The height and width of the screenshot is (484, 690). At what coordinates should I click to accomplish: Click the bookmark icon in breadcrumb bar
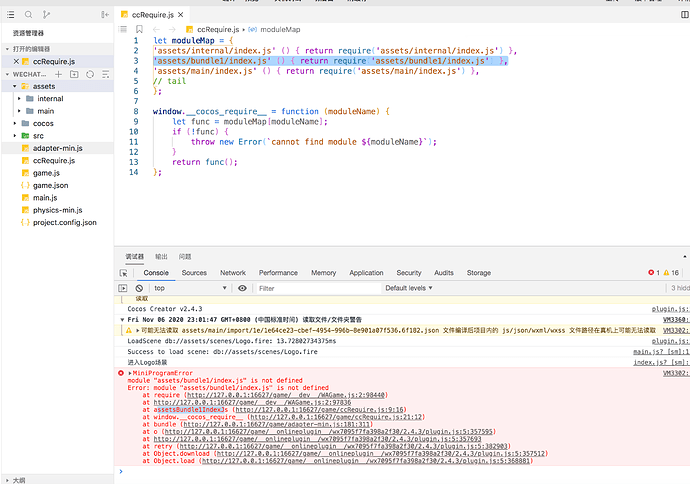pos(139,29)
